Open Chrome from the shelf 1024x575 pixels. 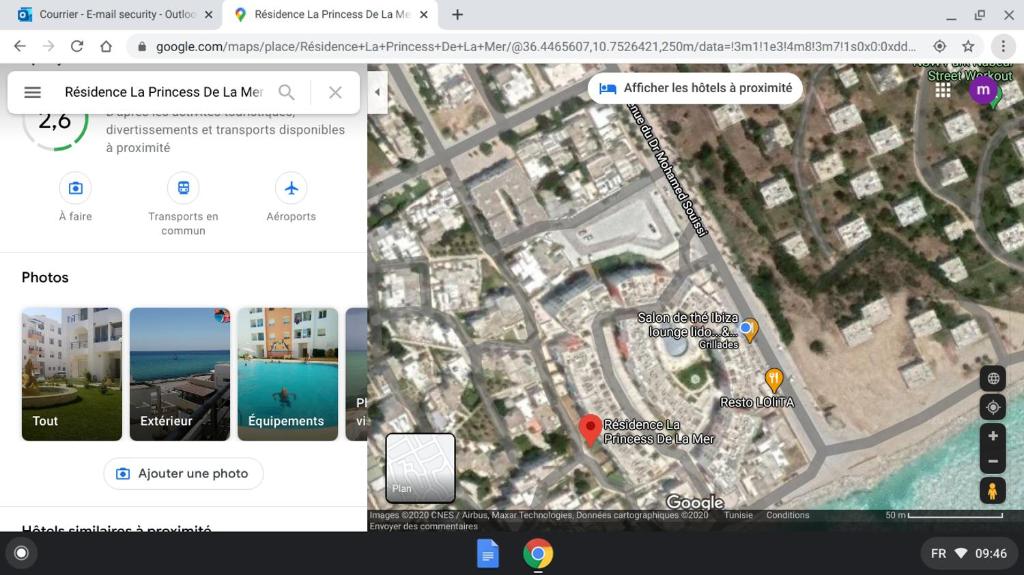point(537,554)
